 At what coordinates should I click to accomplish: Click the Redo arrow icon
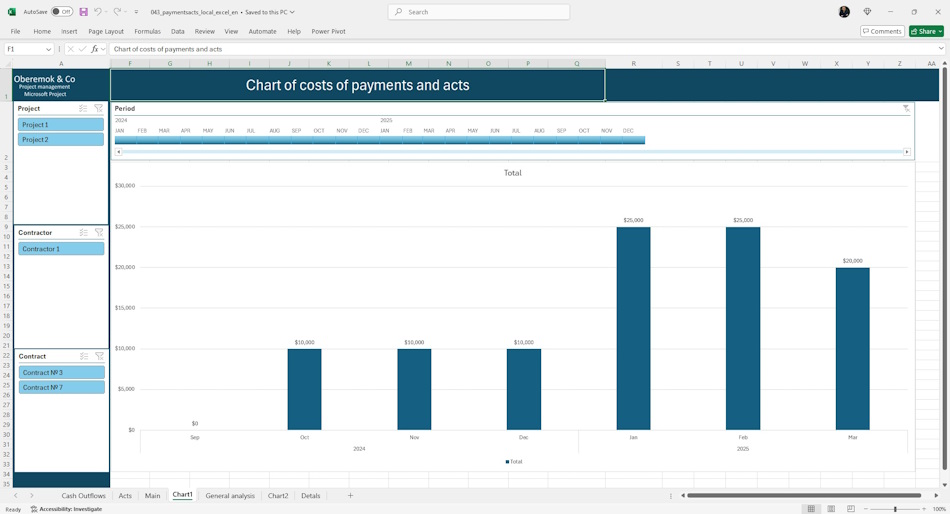pos(117,12)
